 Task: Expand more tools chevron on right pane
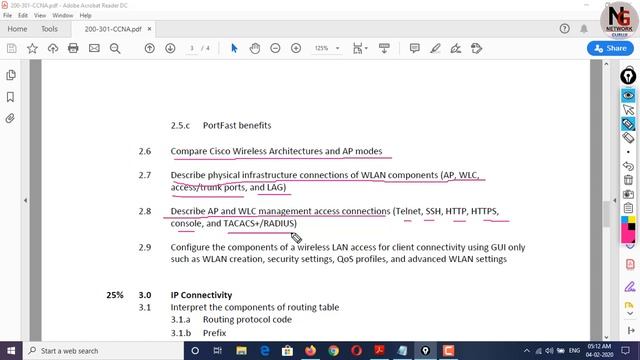(630, 313)
